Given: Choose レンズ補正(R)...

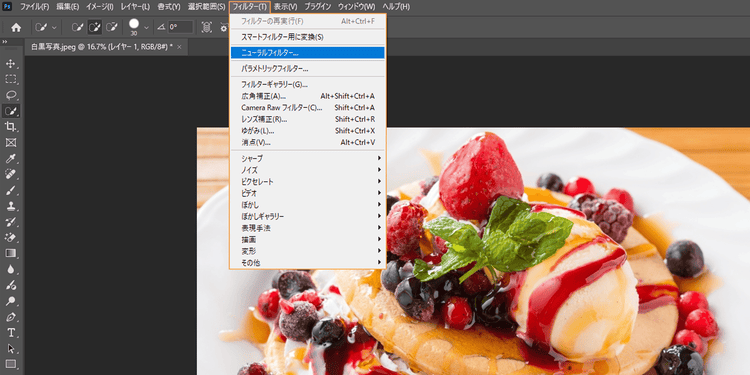Looking at the screenshot, I should pos(307,119).
